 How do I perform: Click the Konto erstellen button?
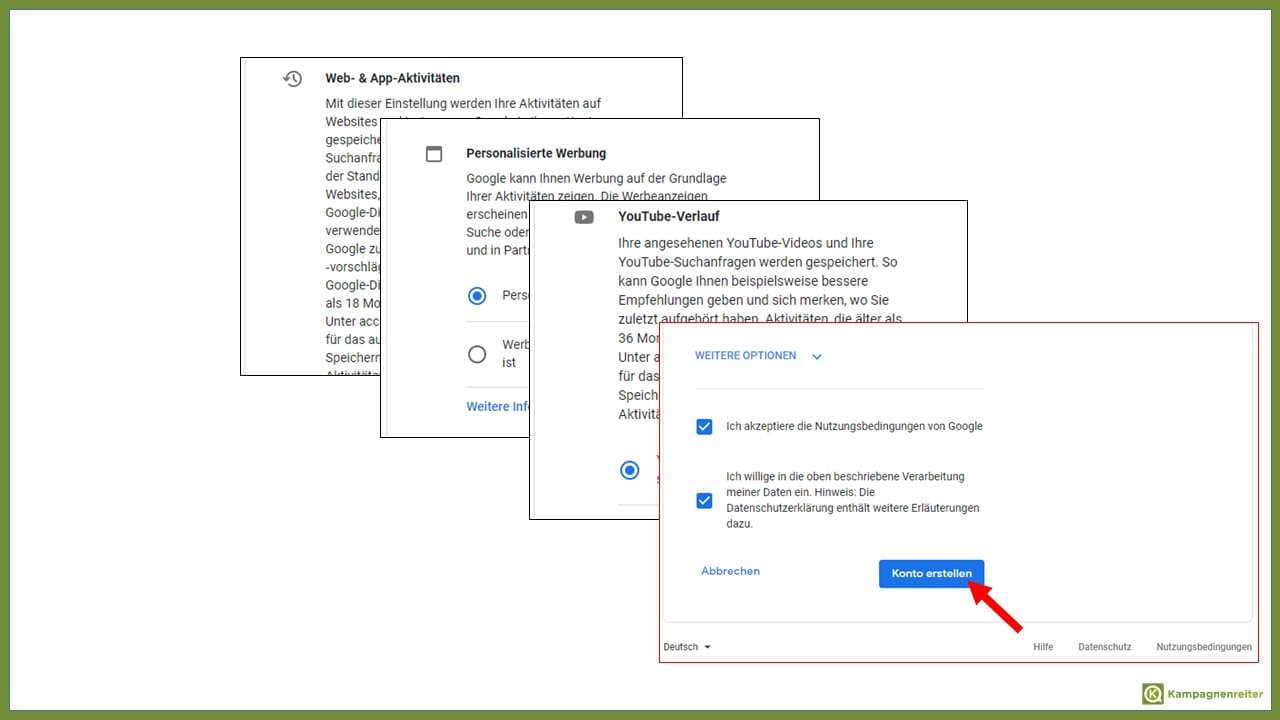[932, 573]
